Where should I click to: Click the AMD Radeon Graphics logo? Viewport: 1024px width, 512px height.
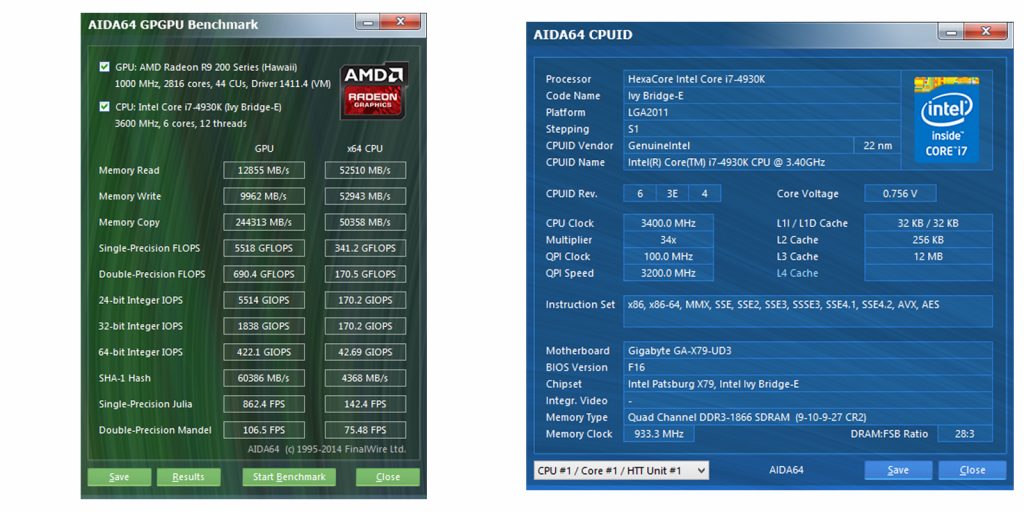click(374, 90)
